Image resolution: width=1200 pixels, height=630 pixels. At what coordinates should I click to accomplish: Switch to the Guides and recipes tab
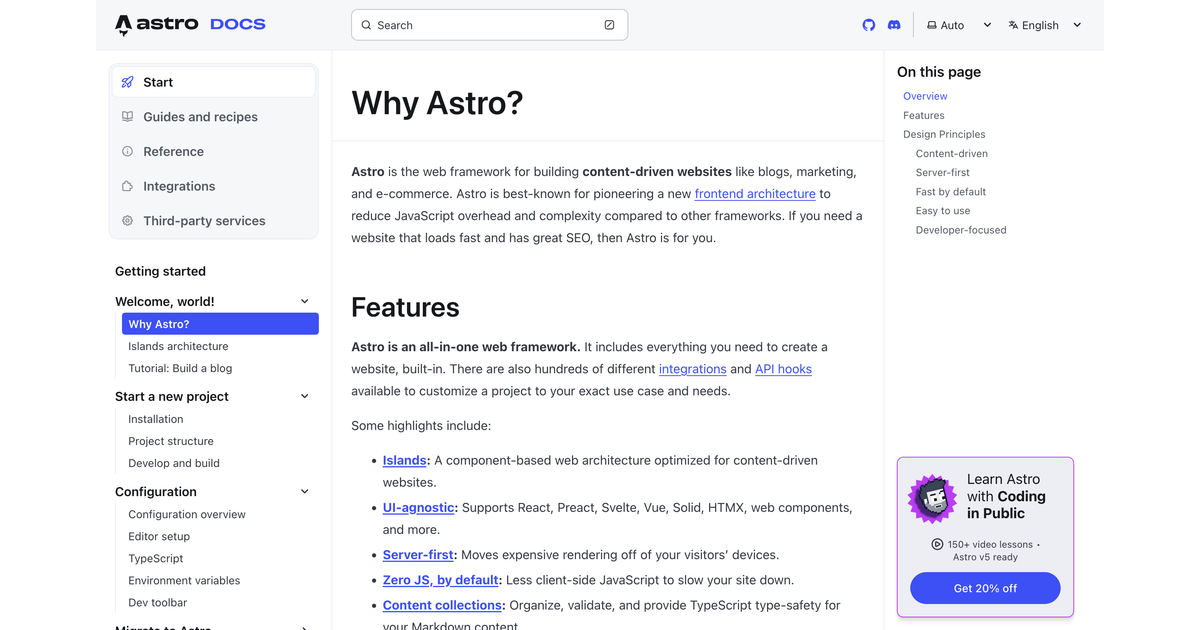(214, 117)
